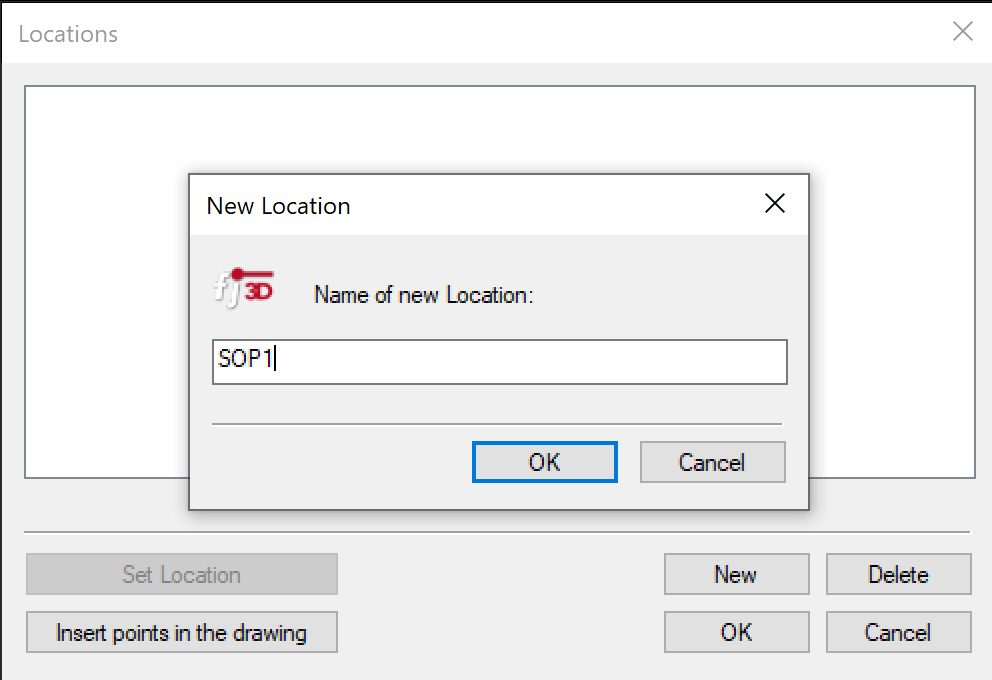Click the Locations dialog close X icon
The width and height of the screenshot is (992, 680).
962,31
